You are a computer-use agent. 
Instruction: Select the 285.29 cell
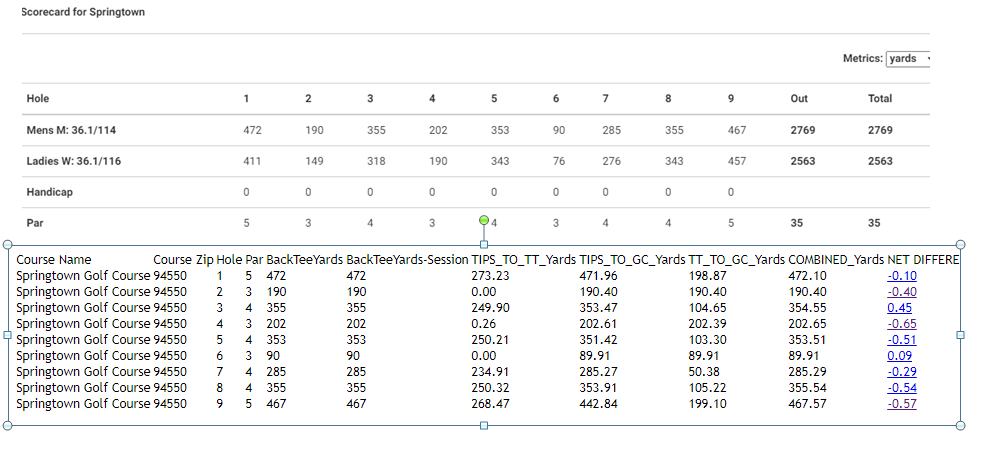tap(807, 372)
